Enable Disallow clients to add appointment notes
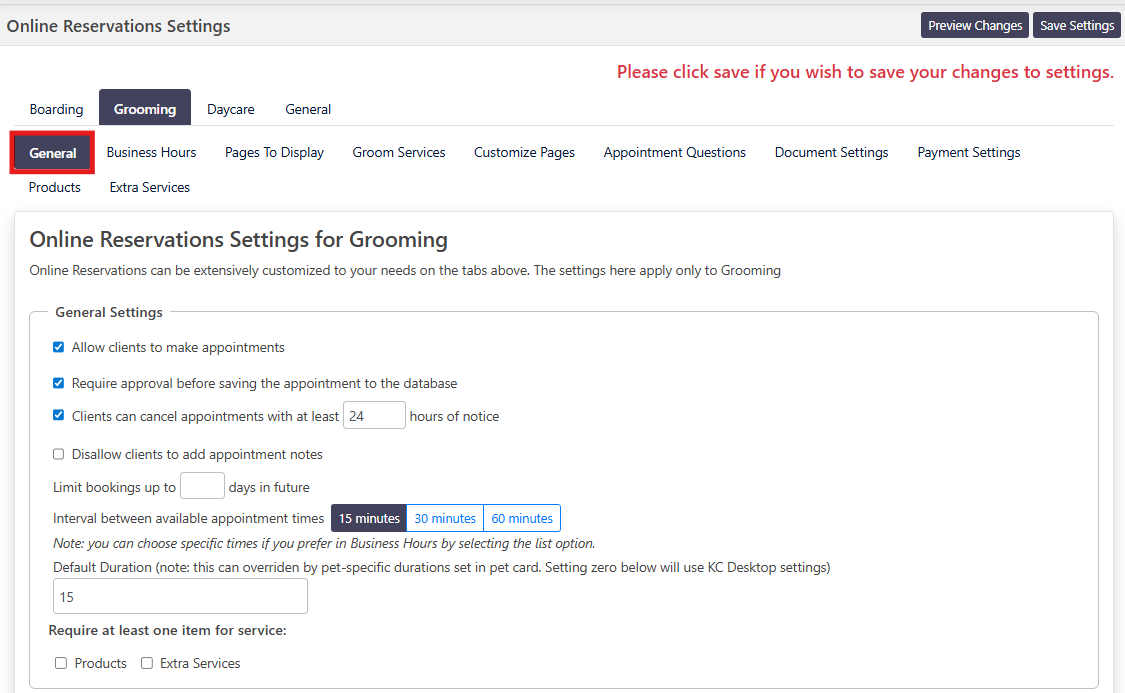The width and height of the screenshot is (1125, 693). coord(59,454)
